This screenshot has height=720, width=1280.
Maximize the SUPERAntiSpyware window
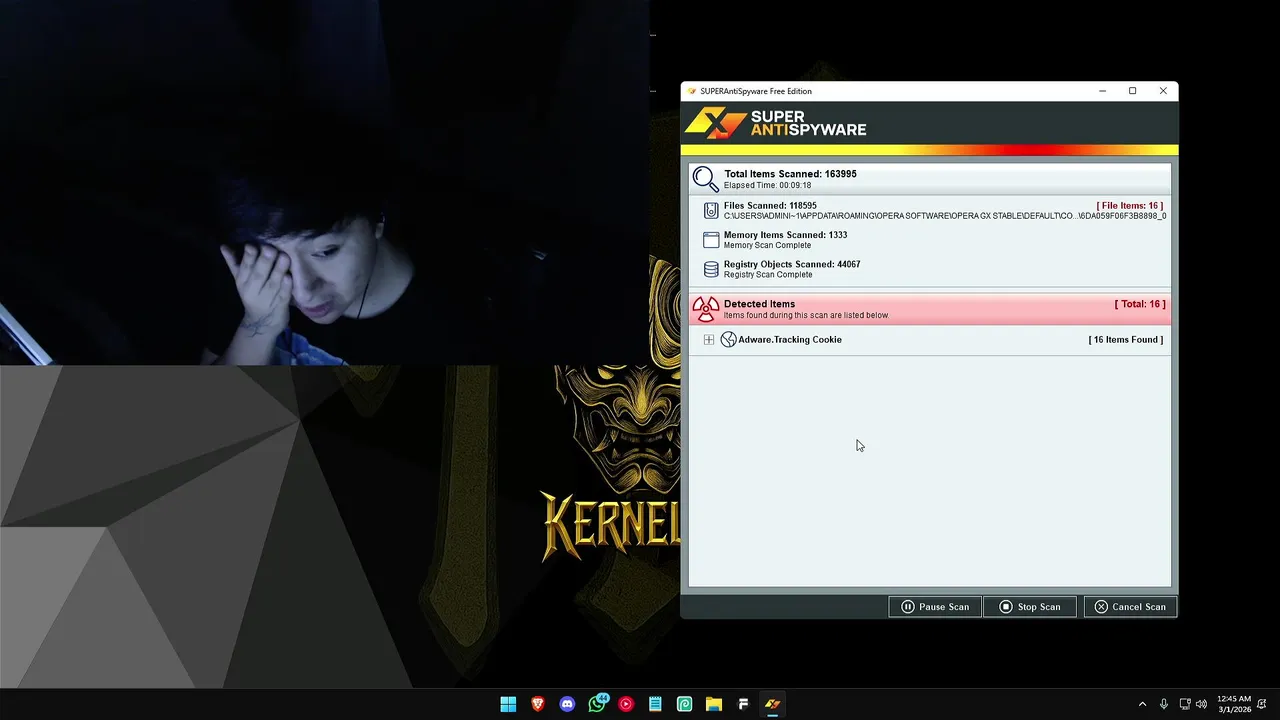click(1132, 91)
